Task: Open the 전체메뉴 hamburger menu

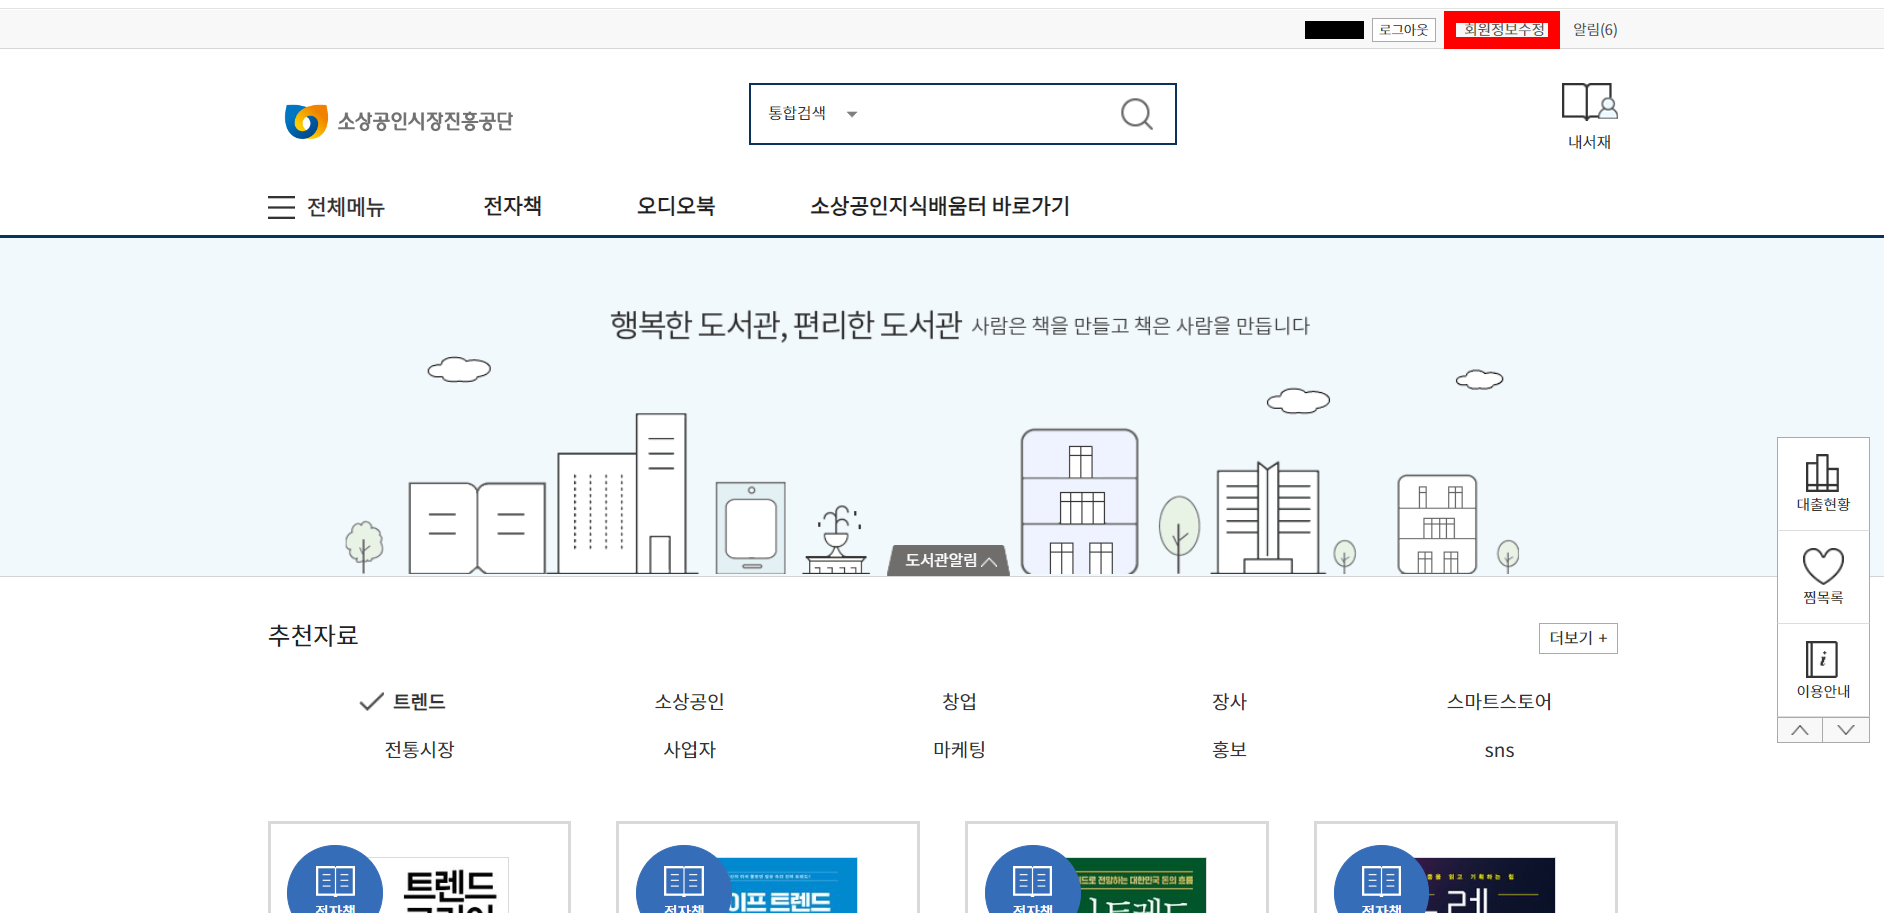Action: point(282,207)
